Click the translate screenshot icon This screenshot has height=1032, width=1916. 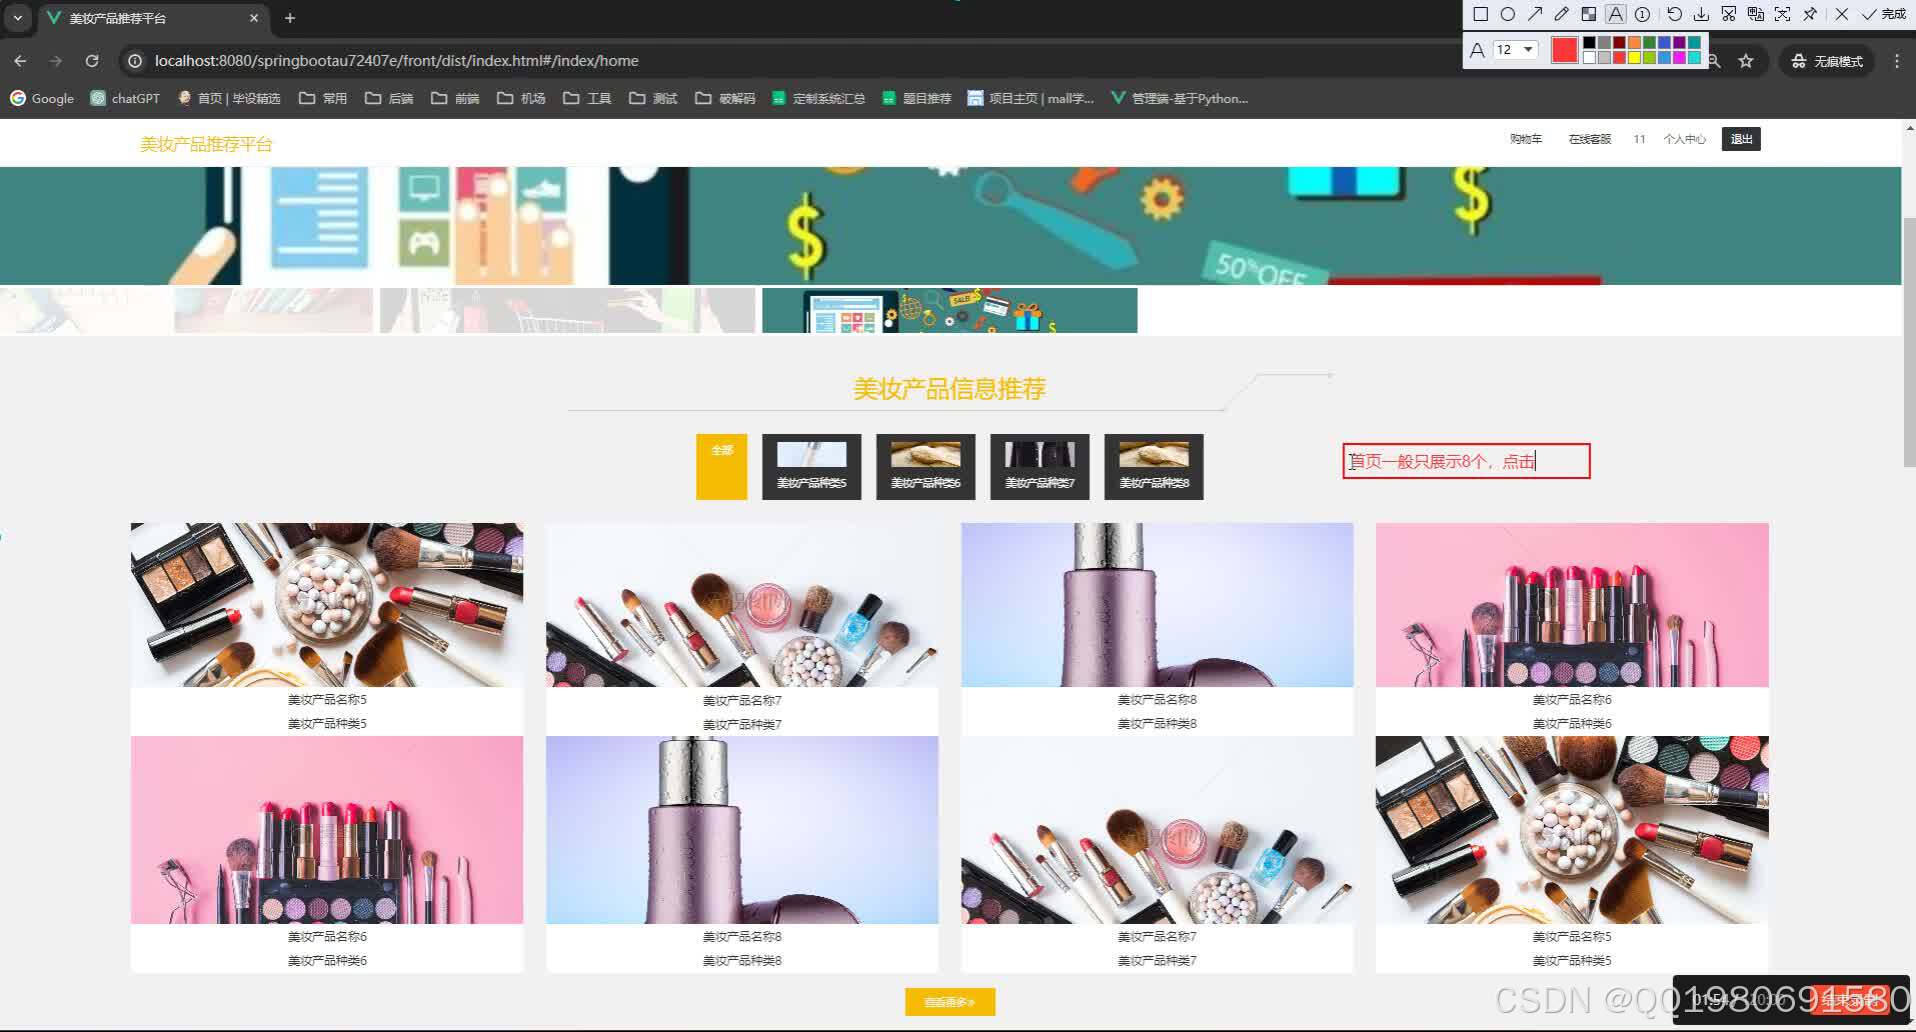1755,14
